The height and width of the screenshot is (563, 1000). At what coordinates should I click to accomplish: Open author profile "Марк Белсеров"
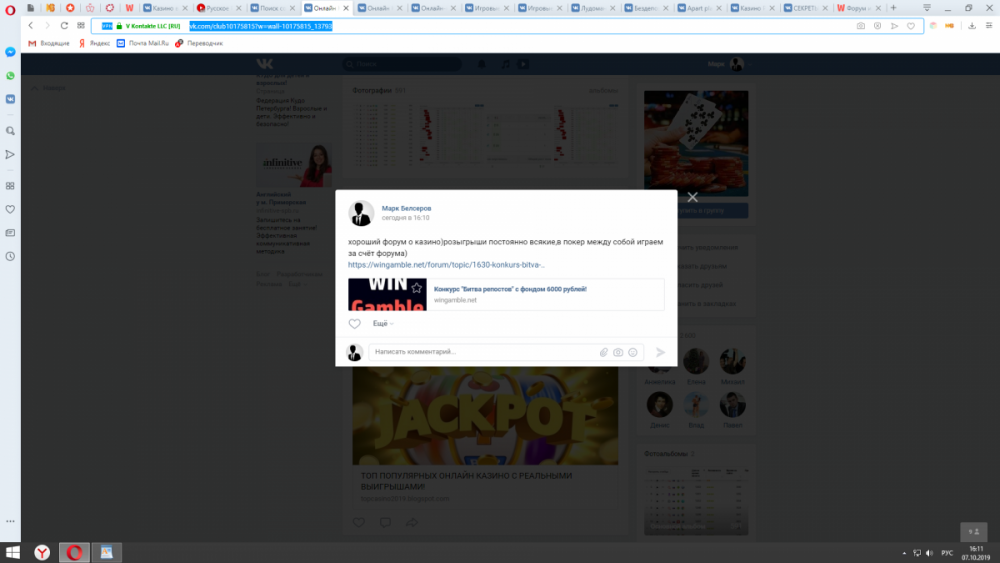click(406, 208)
